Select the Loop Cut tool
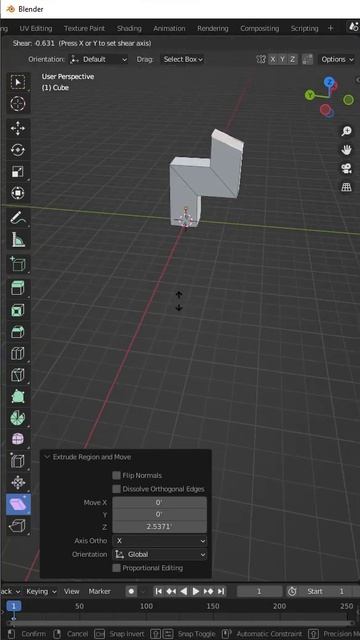The width and height of the screenshot is (360, 640). [x=18, y=353]
